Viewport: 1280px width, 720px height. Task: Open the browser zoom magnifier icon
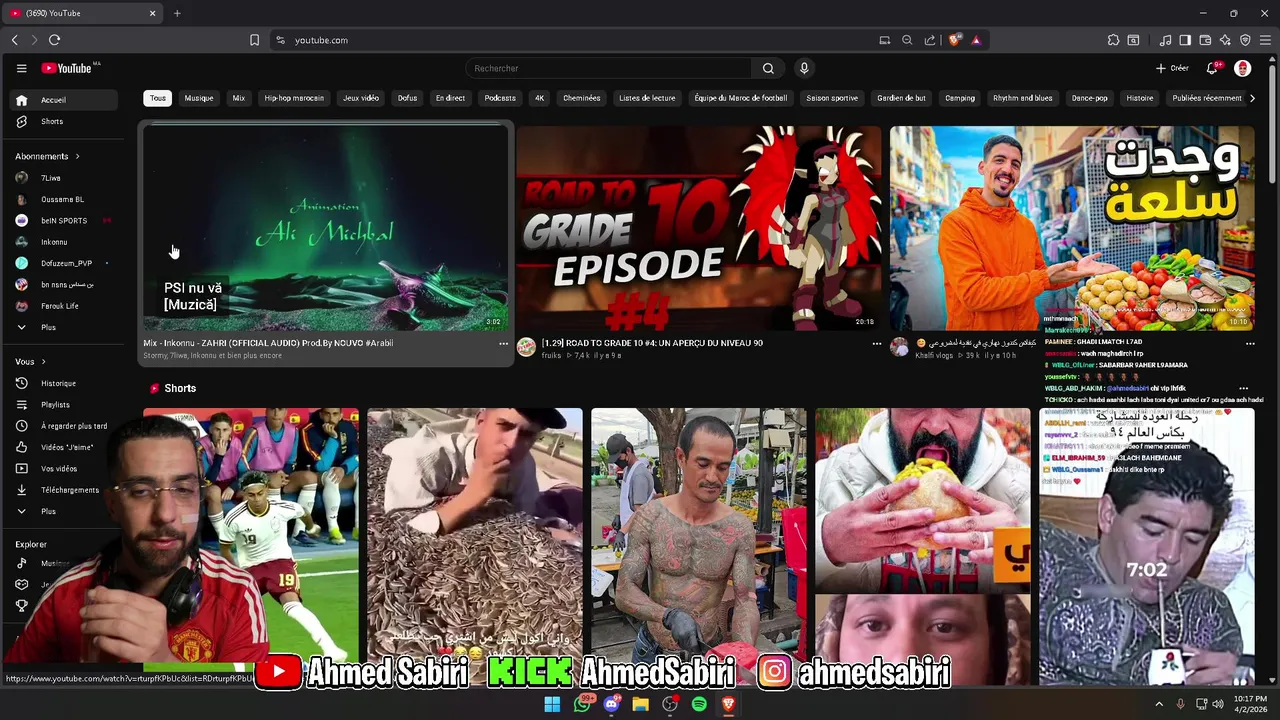tap(907, 40)
